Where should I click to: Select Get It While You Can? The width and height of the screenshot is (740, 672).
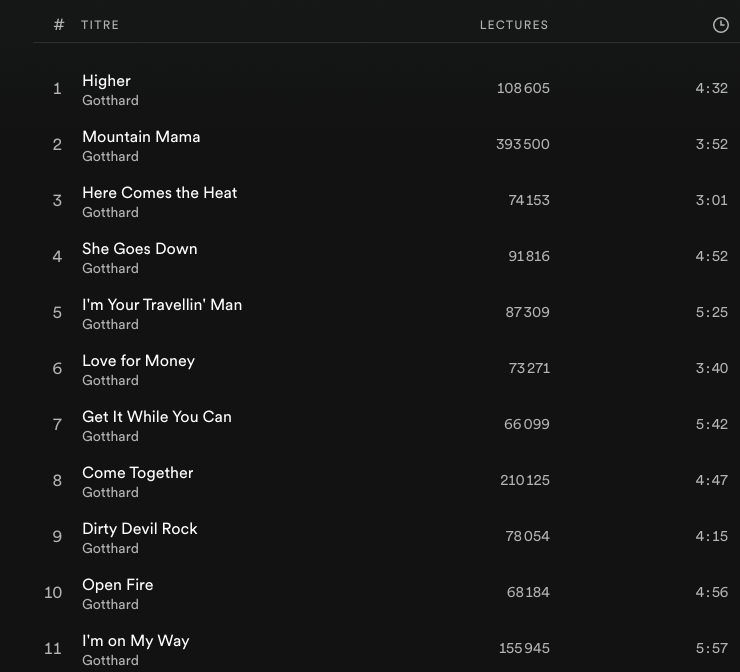click(157, 417)
